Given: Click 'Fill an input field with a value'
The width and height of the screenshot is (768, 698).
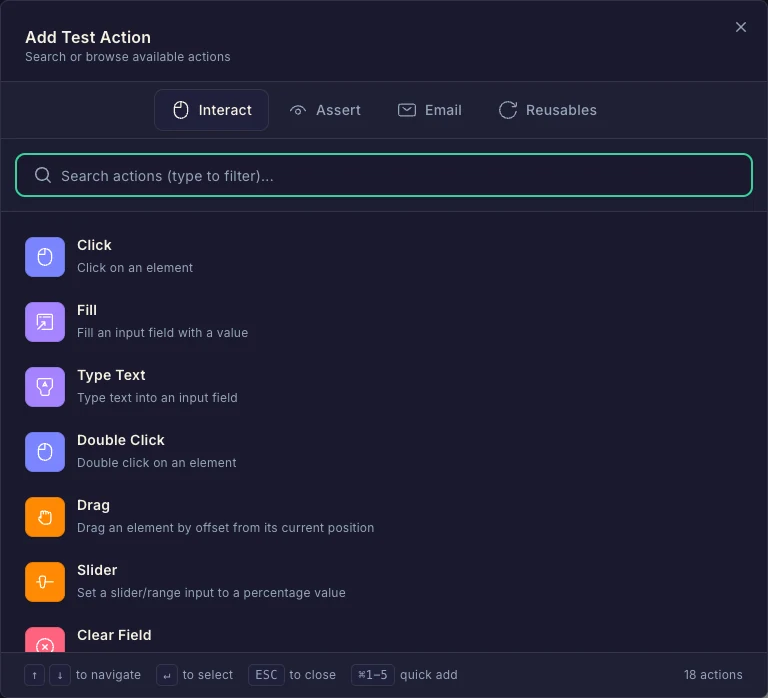Looking at the screenshot, I should point(162,333).
